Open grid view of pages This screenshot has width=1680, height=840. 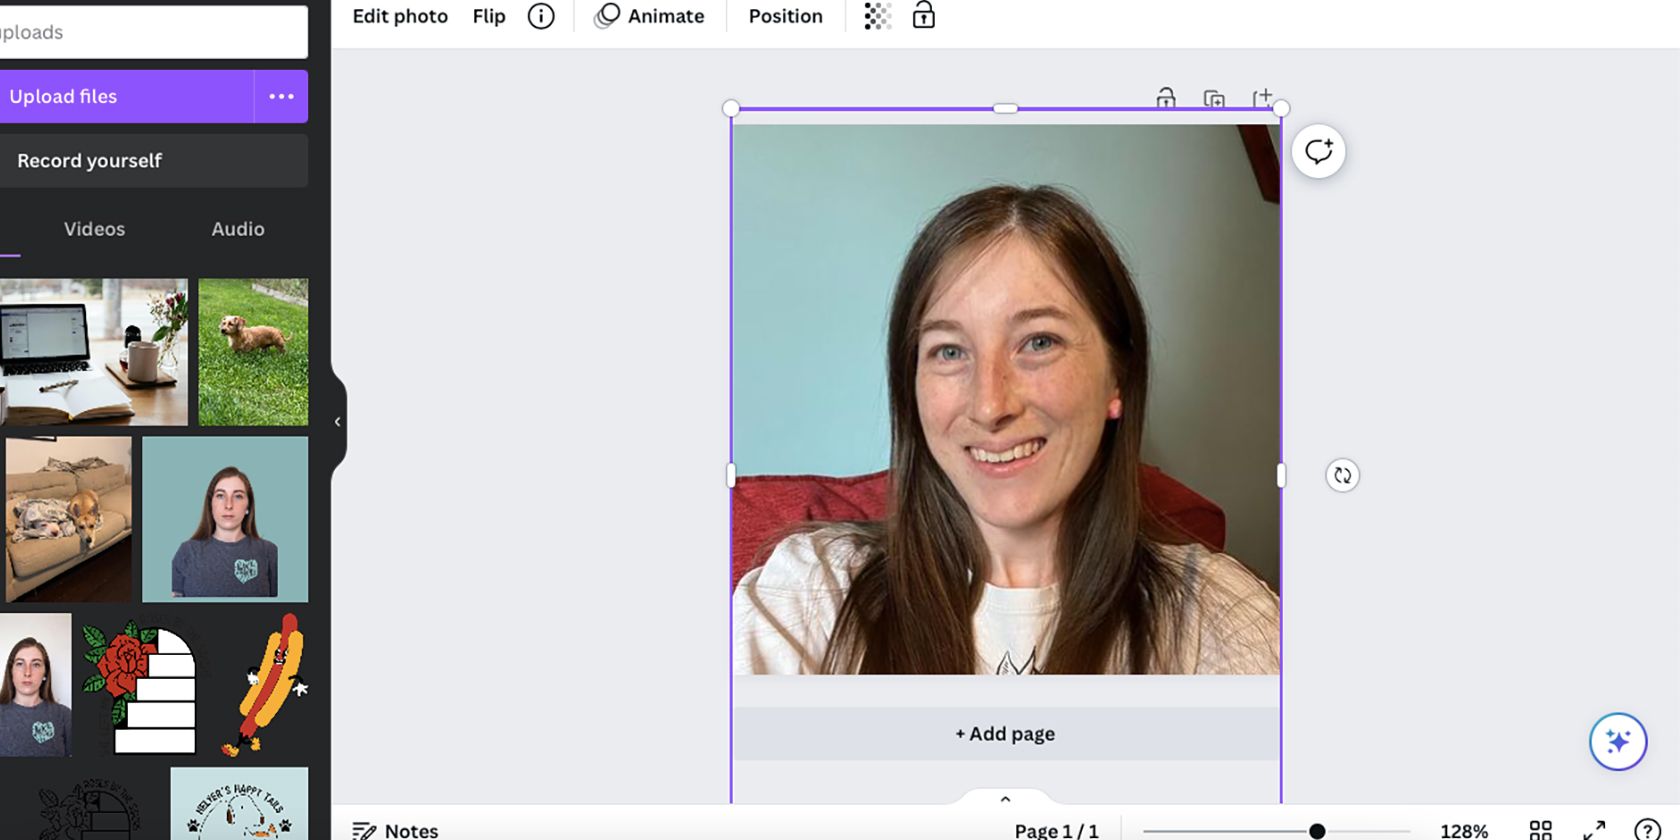(1540, 830)
